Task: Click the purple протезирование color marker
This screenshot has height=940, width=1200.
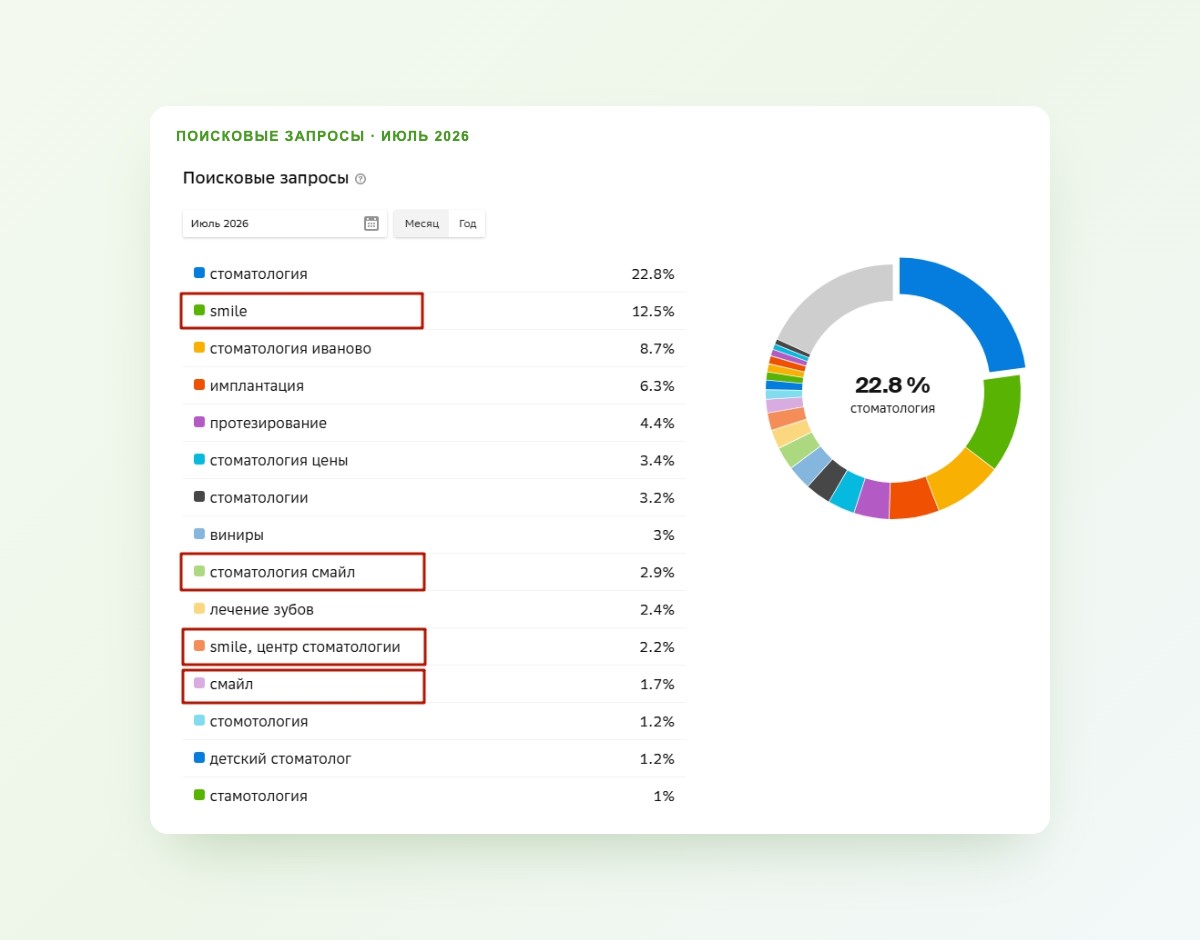Action: coord(199,422)
